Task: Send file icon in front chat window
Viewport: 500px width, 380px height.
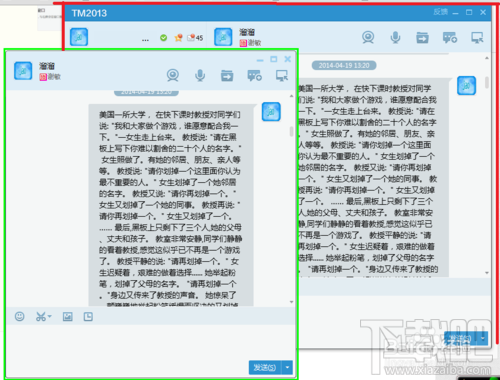Action: point(227,75)
